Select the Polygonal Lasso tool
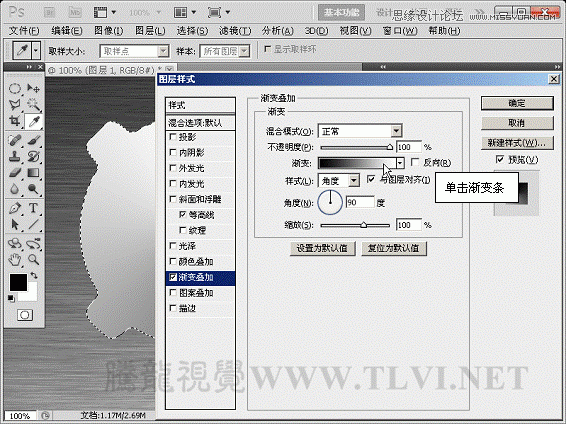Image resolution: width=566 pixels, height=424 pixels. point(15,105)
